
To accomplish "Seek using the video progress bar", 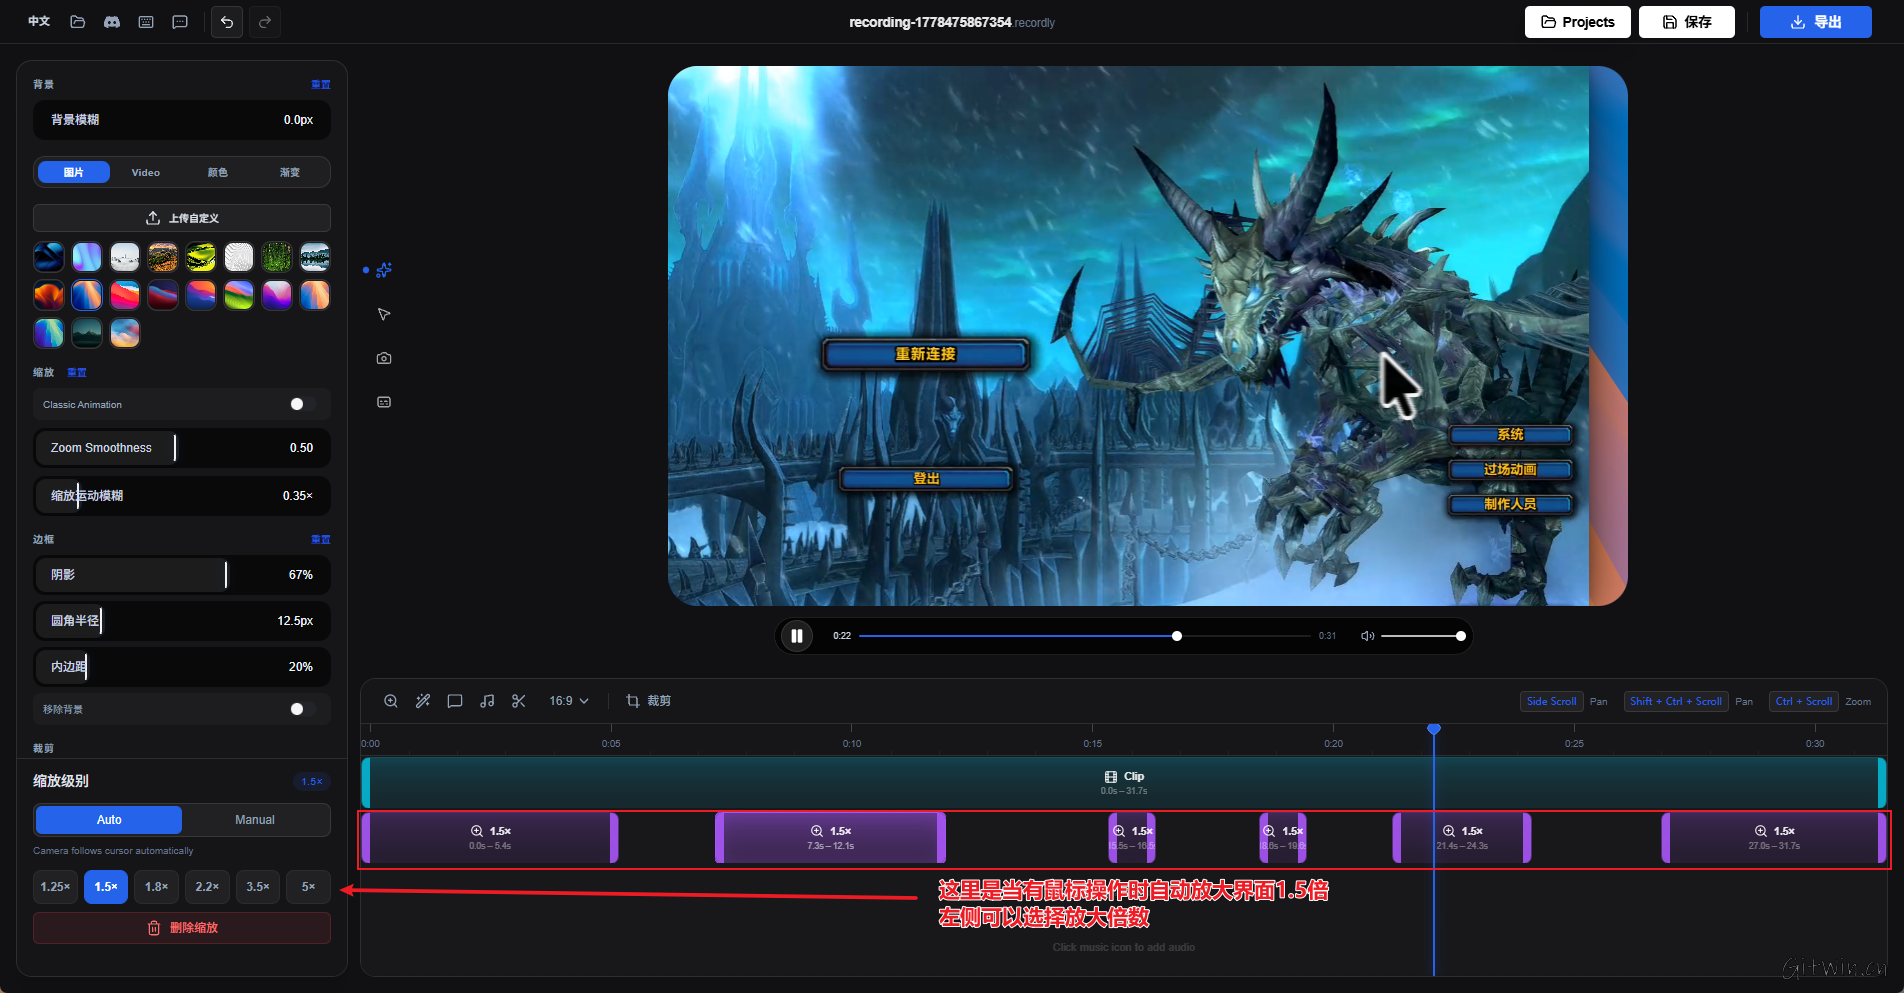I will [1085, 636].
